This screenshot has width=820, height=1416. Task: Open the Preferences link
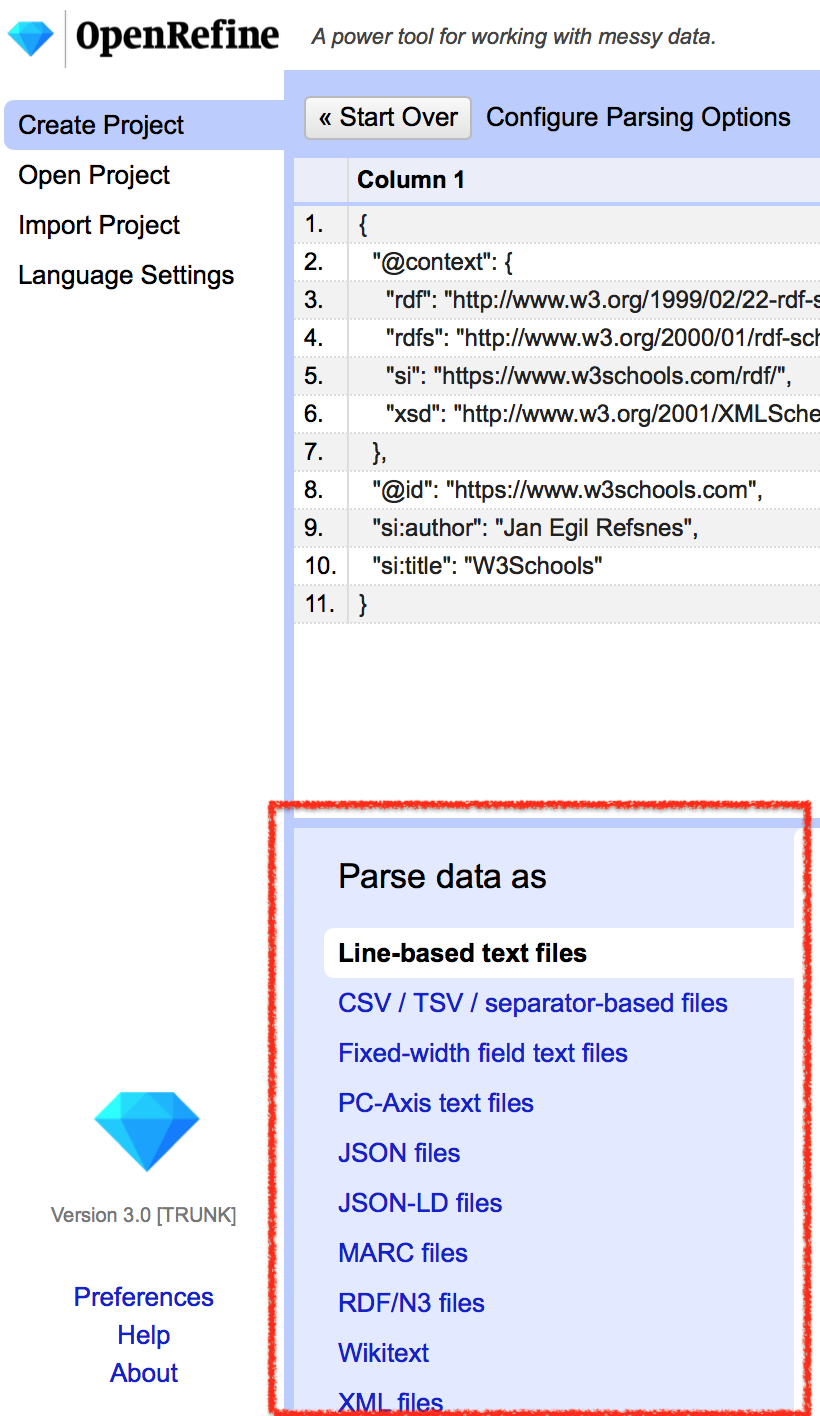coord(144,1297)
